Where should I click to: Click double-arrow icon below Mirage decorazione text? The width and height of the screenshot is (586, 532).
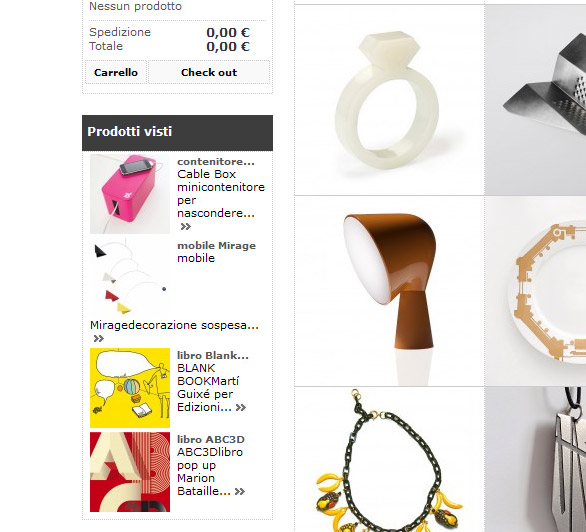coord(99,338)
